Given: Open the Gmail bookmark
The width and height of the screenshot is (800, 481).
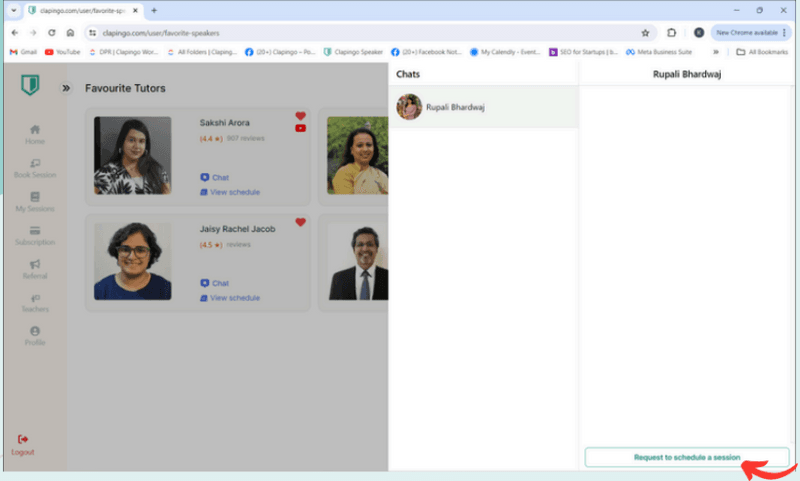Looking at the screenshot, I should coord(23,51).
